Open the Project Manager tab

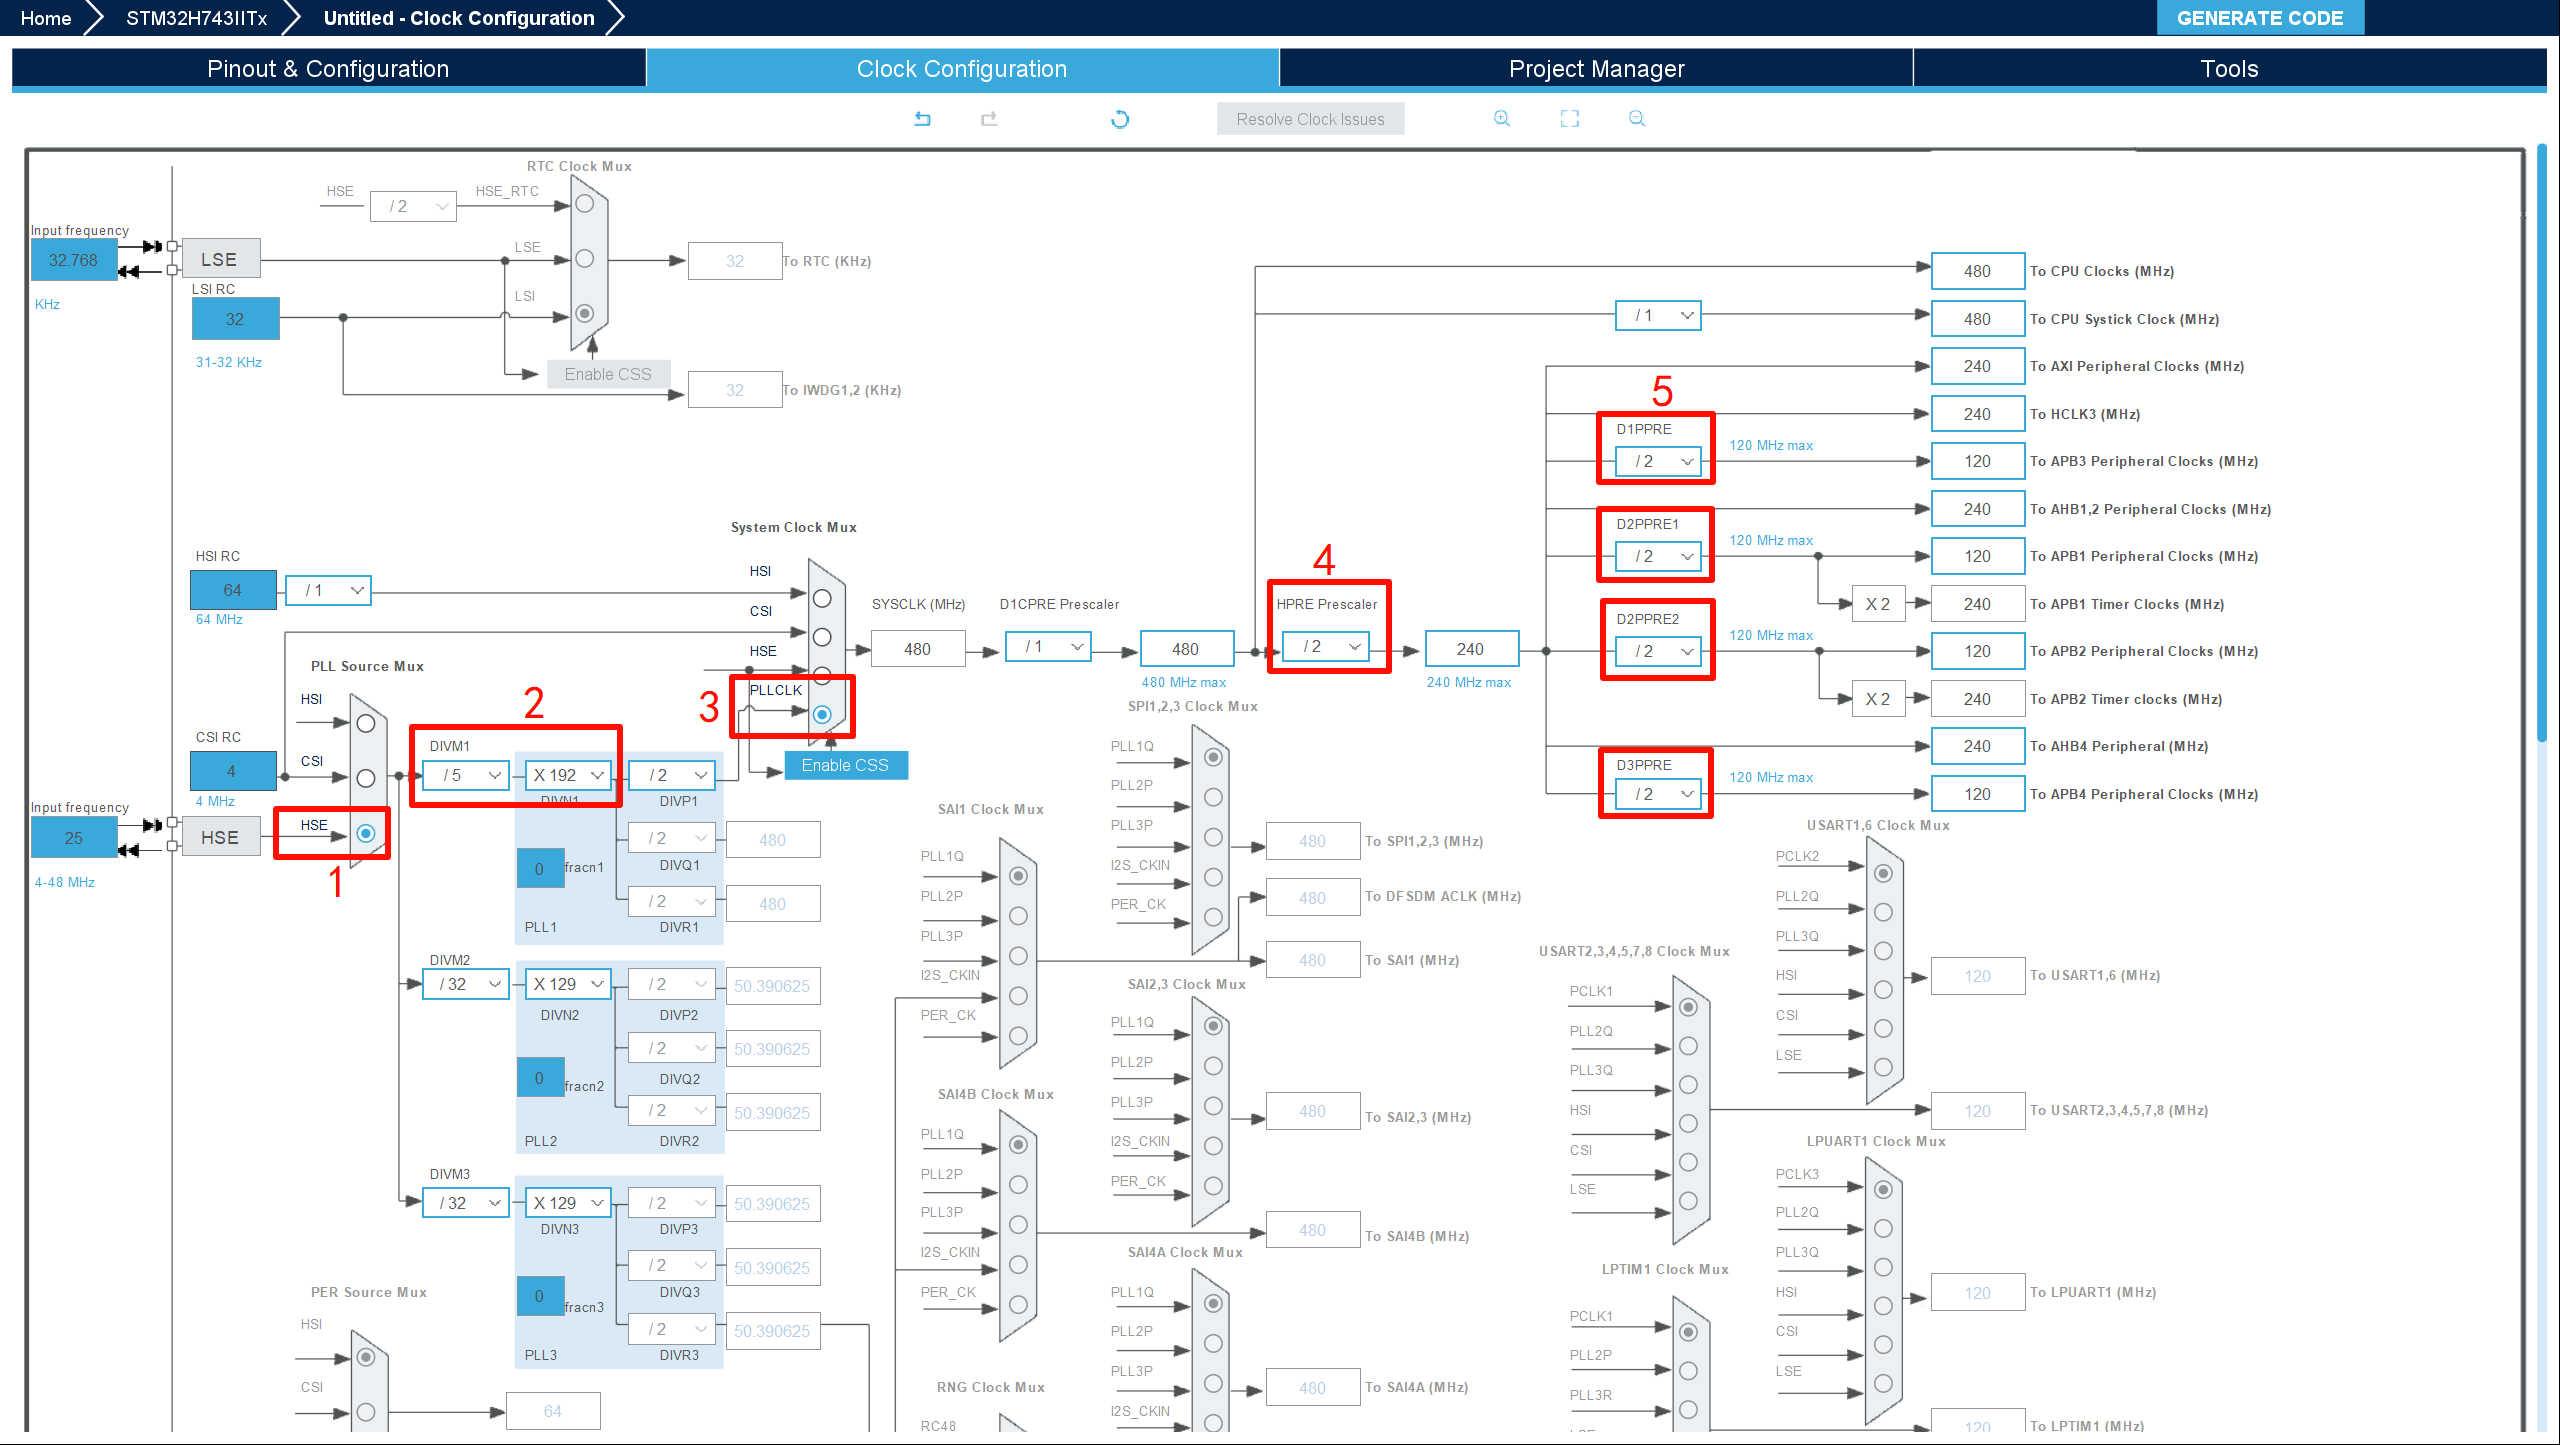pyautogui.click(x=1596, y=69)
